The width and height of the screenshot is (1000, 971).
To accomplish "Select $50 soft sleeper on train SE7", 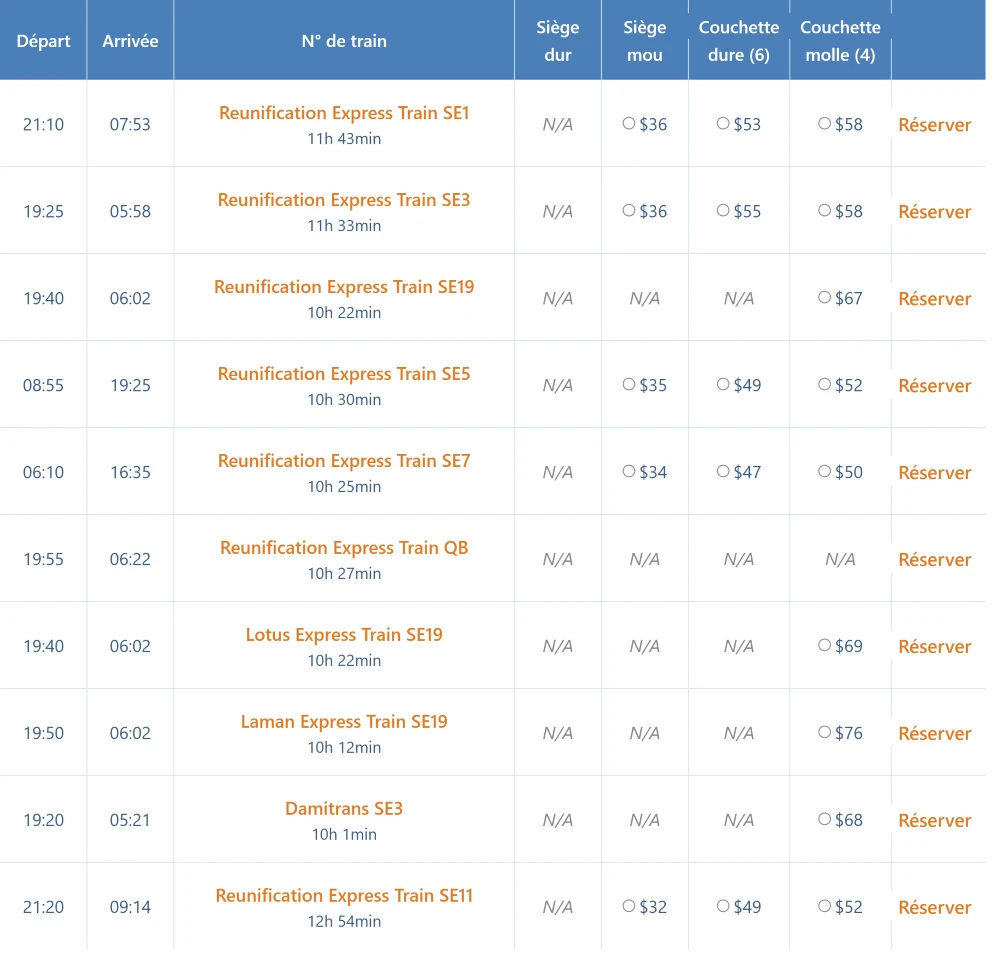I will [825, 471].
